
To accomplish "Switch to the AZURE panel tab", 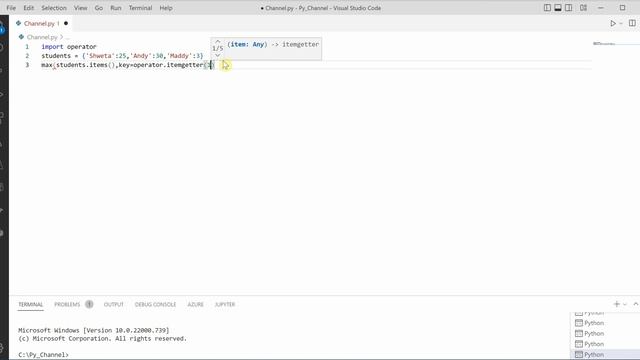I will [x=196, y=304].
